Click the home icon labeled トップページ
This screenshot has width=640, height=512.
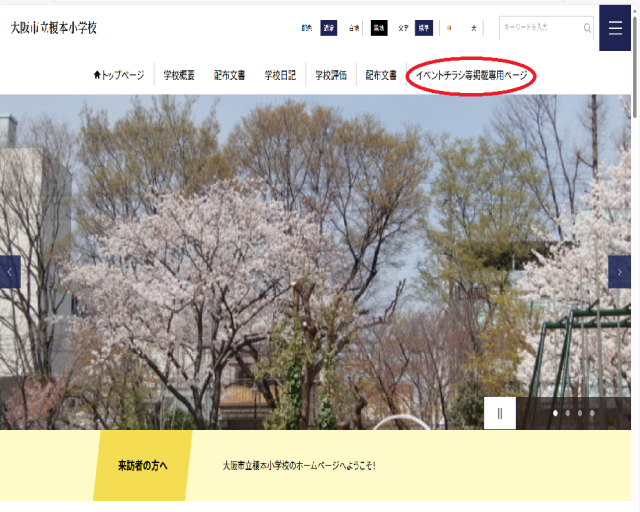(118, 75)
